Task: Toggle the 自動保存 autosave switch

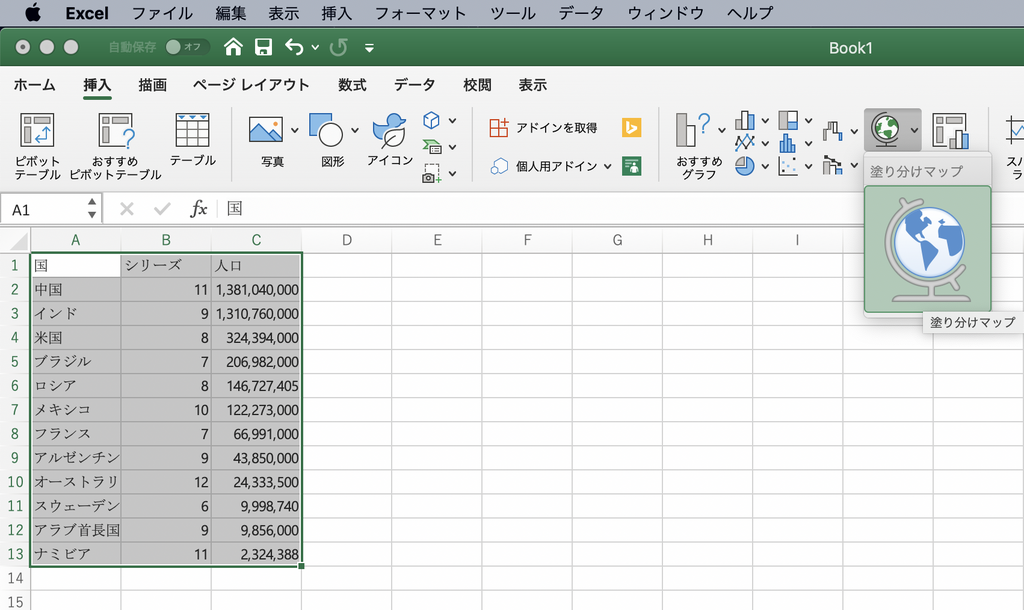Action: [182, 47]
